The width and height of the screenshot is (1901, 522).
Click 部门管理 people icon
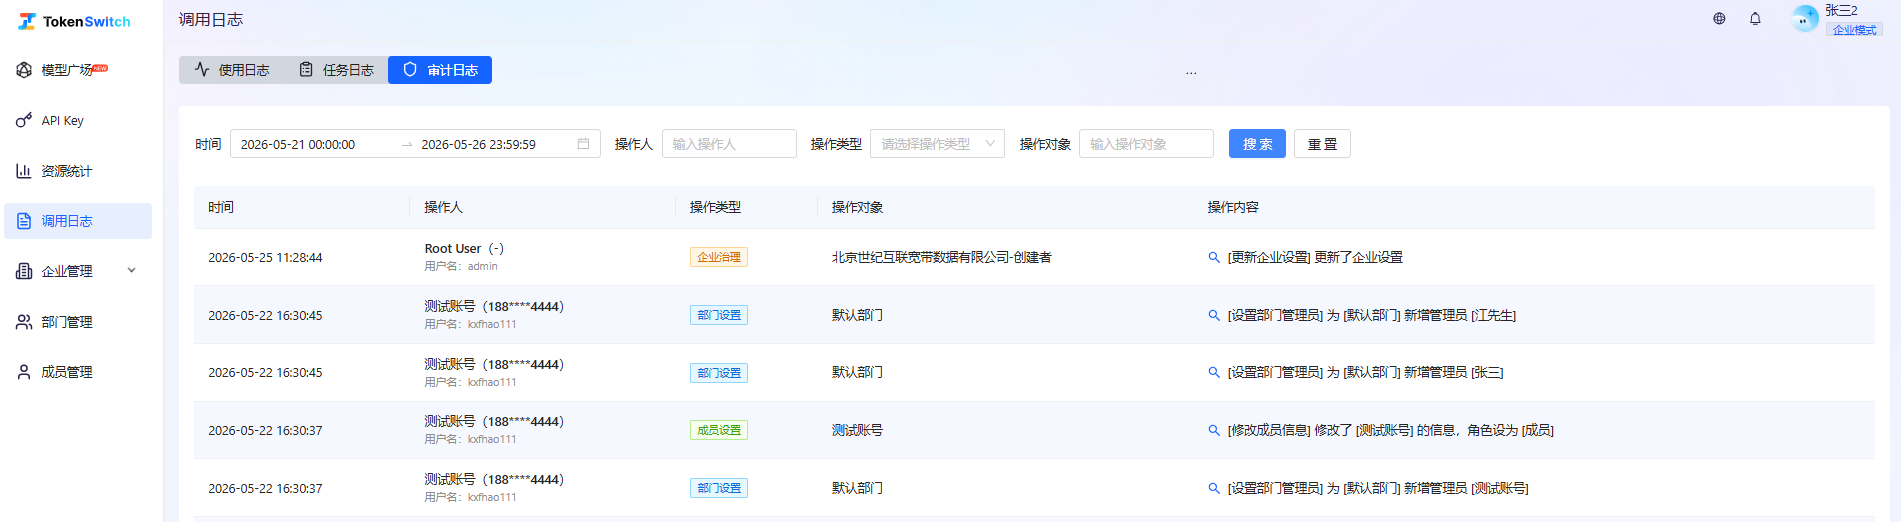(24, 322)
